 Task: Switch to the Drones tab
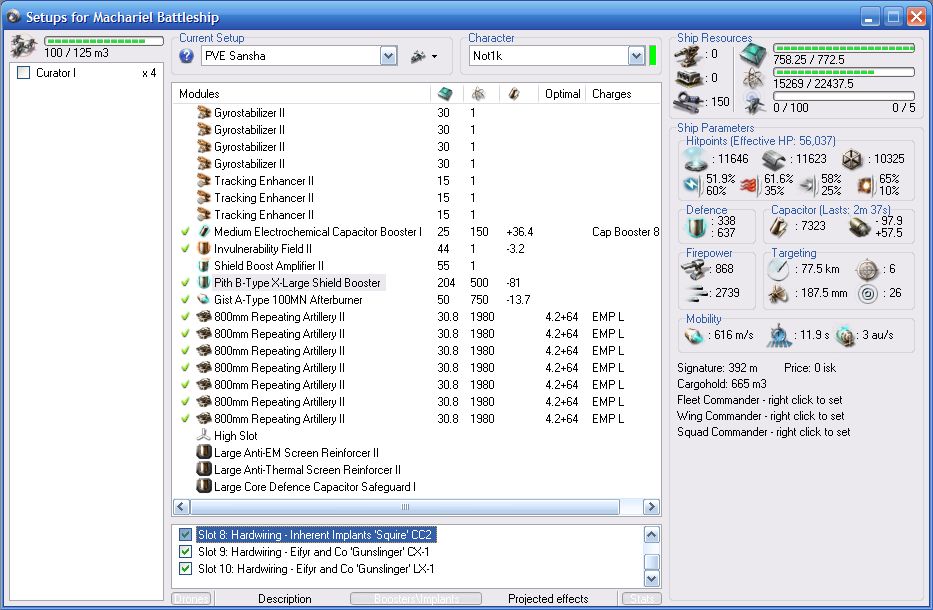click(192, 599)
